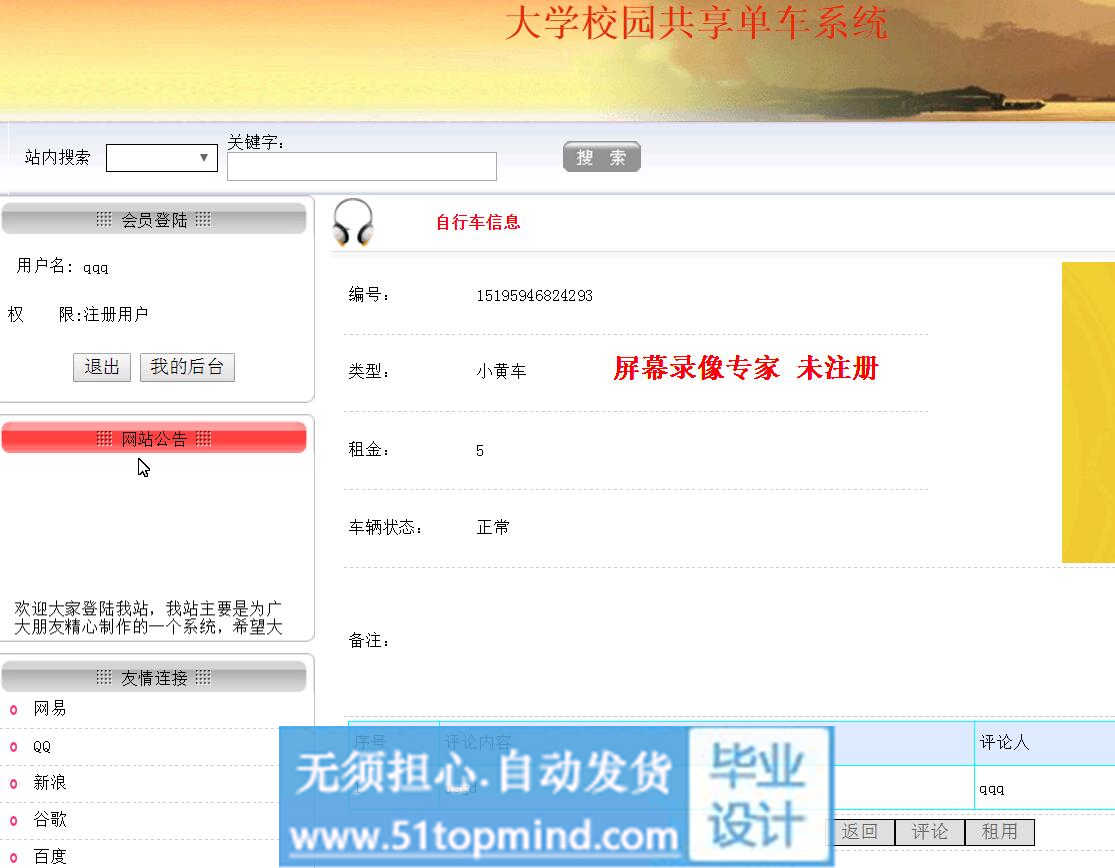Click the 欢迎大家登陆我站 announcement text
The height and width of the screenshot is (868, 1115).
[148, 617]
